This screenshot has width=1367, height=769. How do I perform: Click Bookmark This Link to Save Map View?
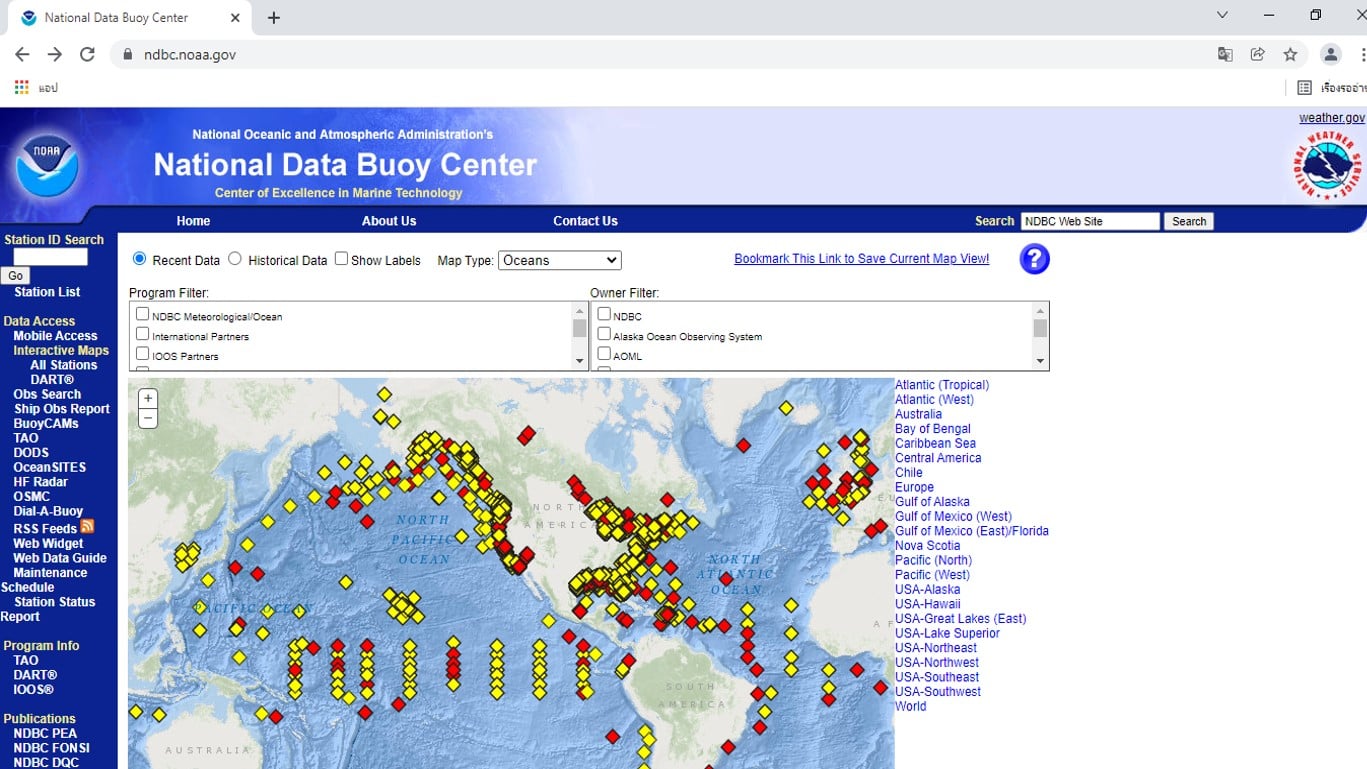[x=861, y=258]
